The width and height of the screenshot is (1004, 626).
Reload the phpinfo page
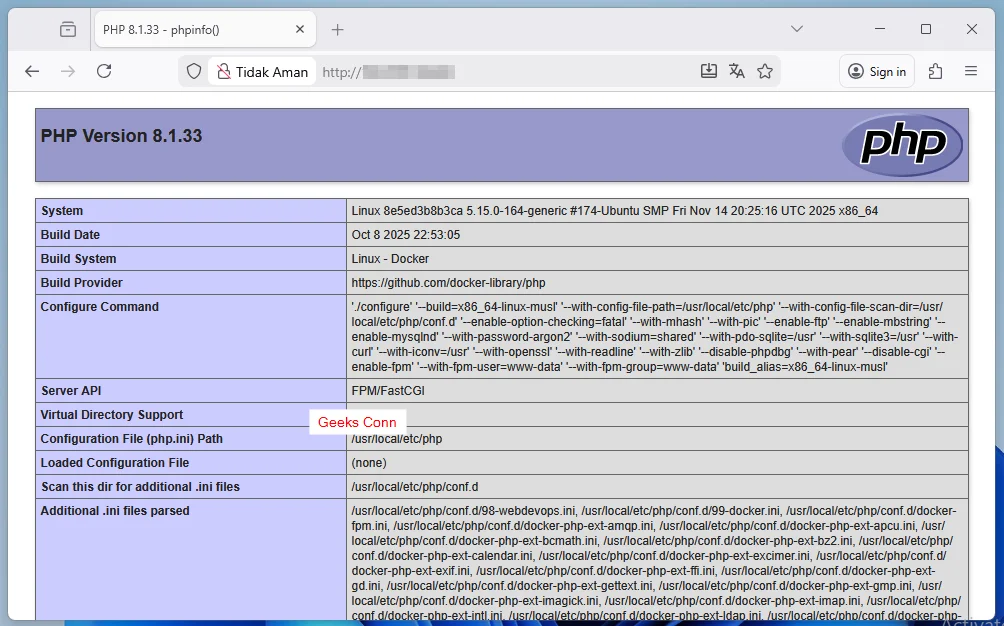point(103,70)
